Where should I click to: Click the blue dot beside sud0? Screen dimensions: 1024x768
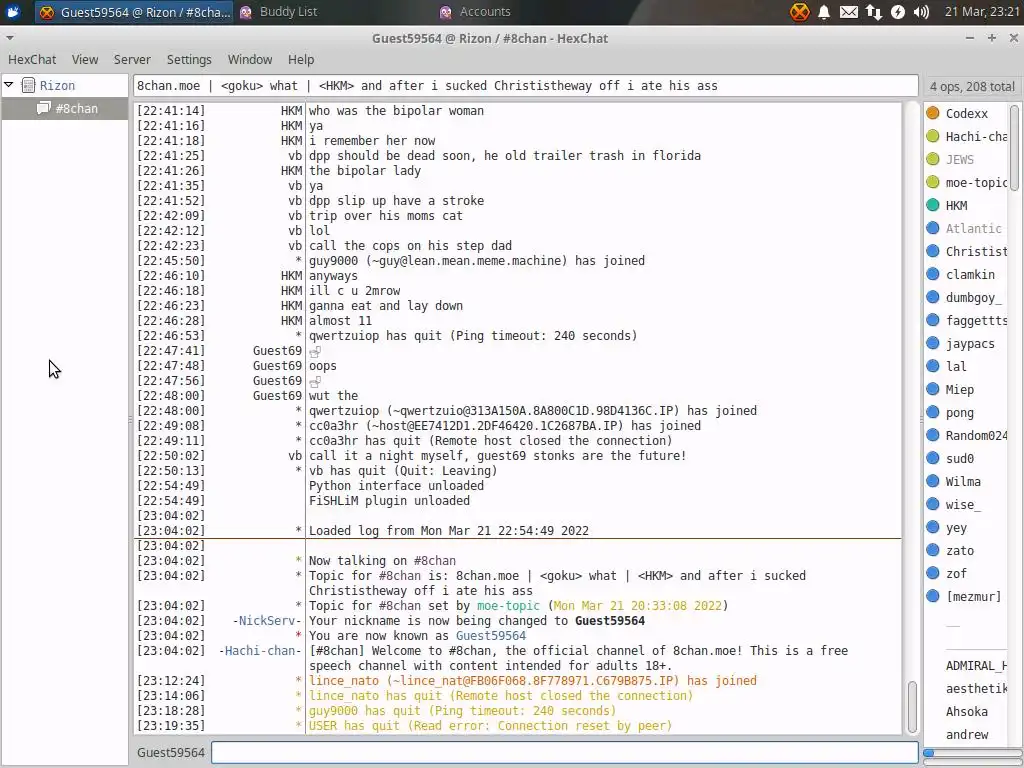tap(933, 458)
